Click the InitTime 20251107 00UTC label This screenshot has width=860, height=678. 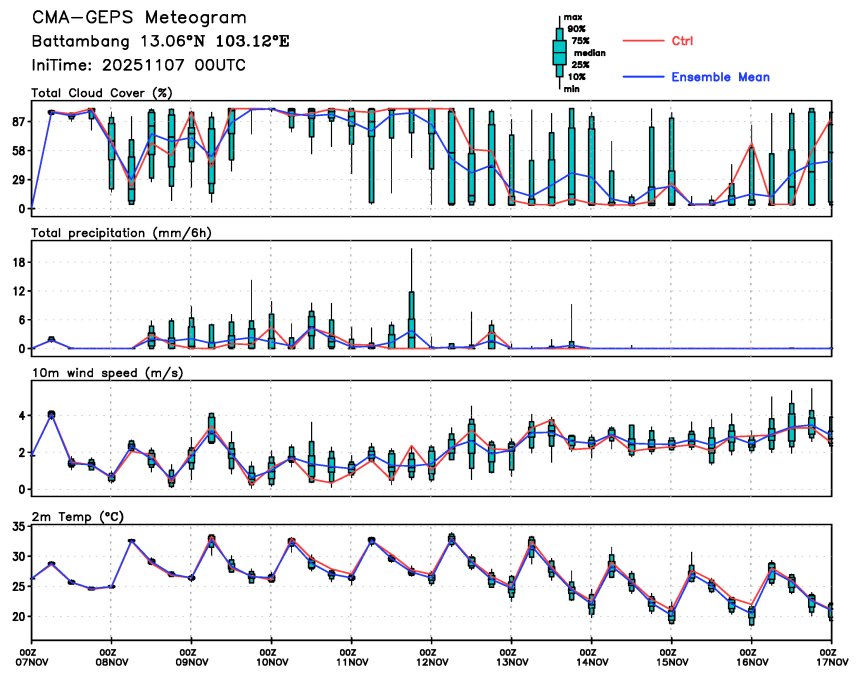pyautogui.click(x=138, y=65)
